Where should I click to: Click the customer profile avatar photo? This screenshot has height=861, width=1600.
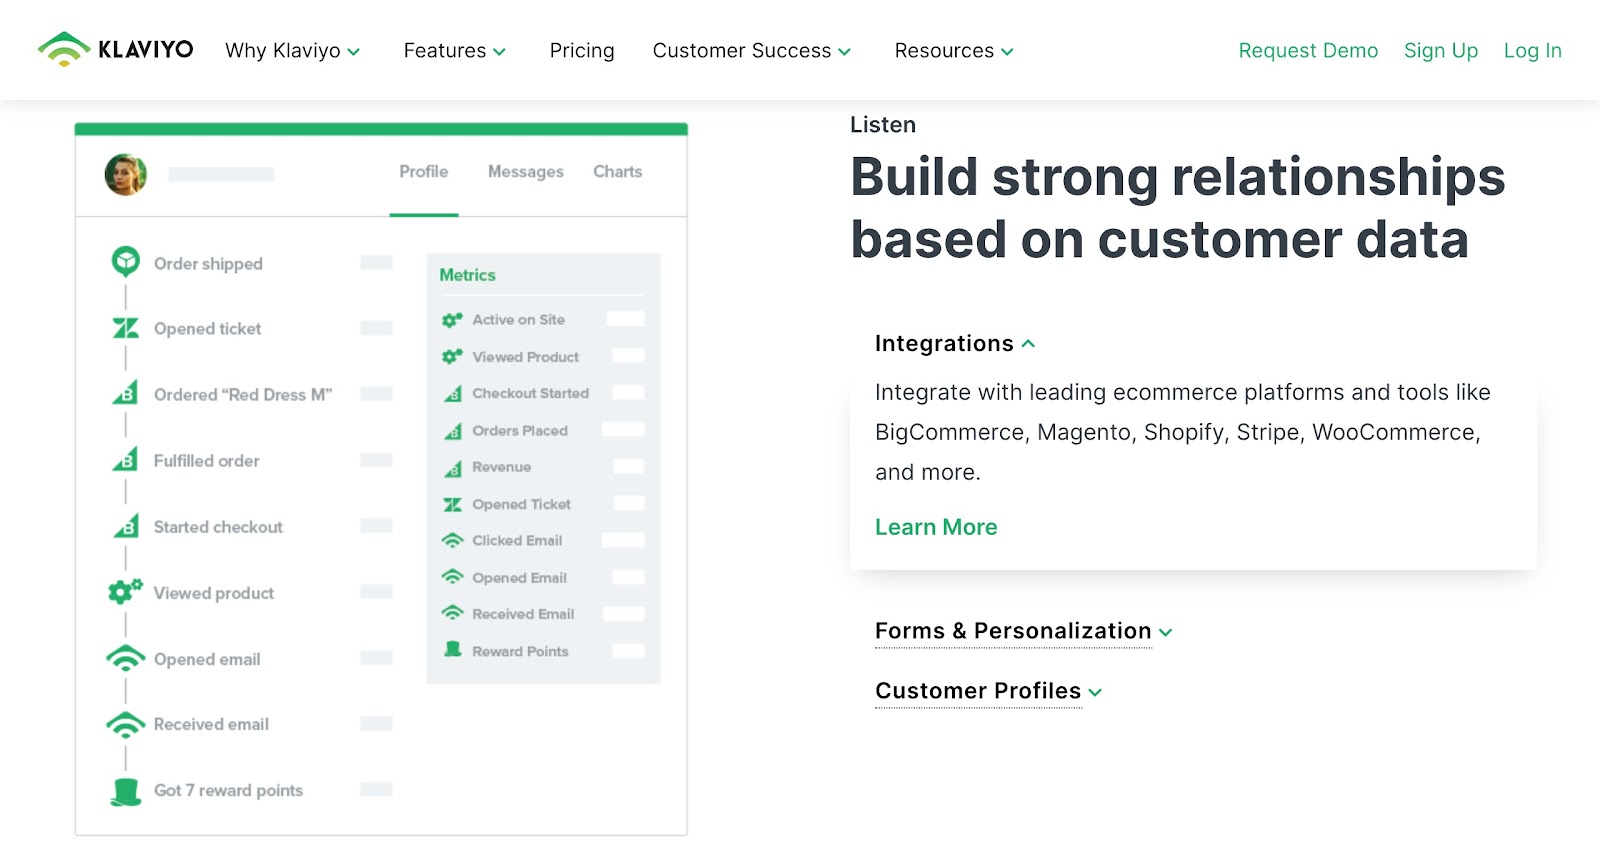pos(126,174)
